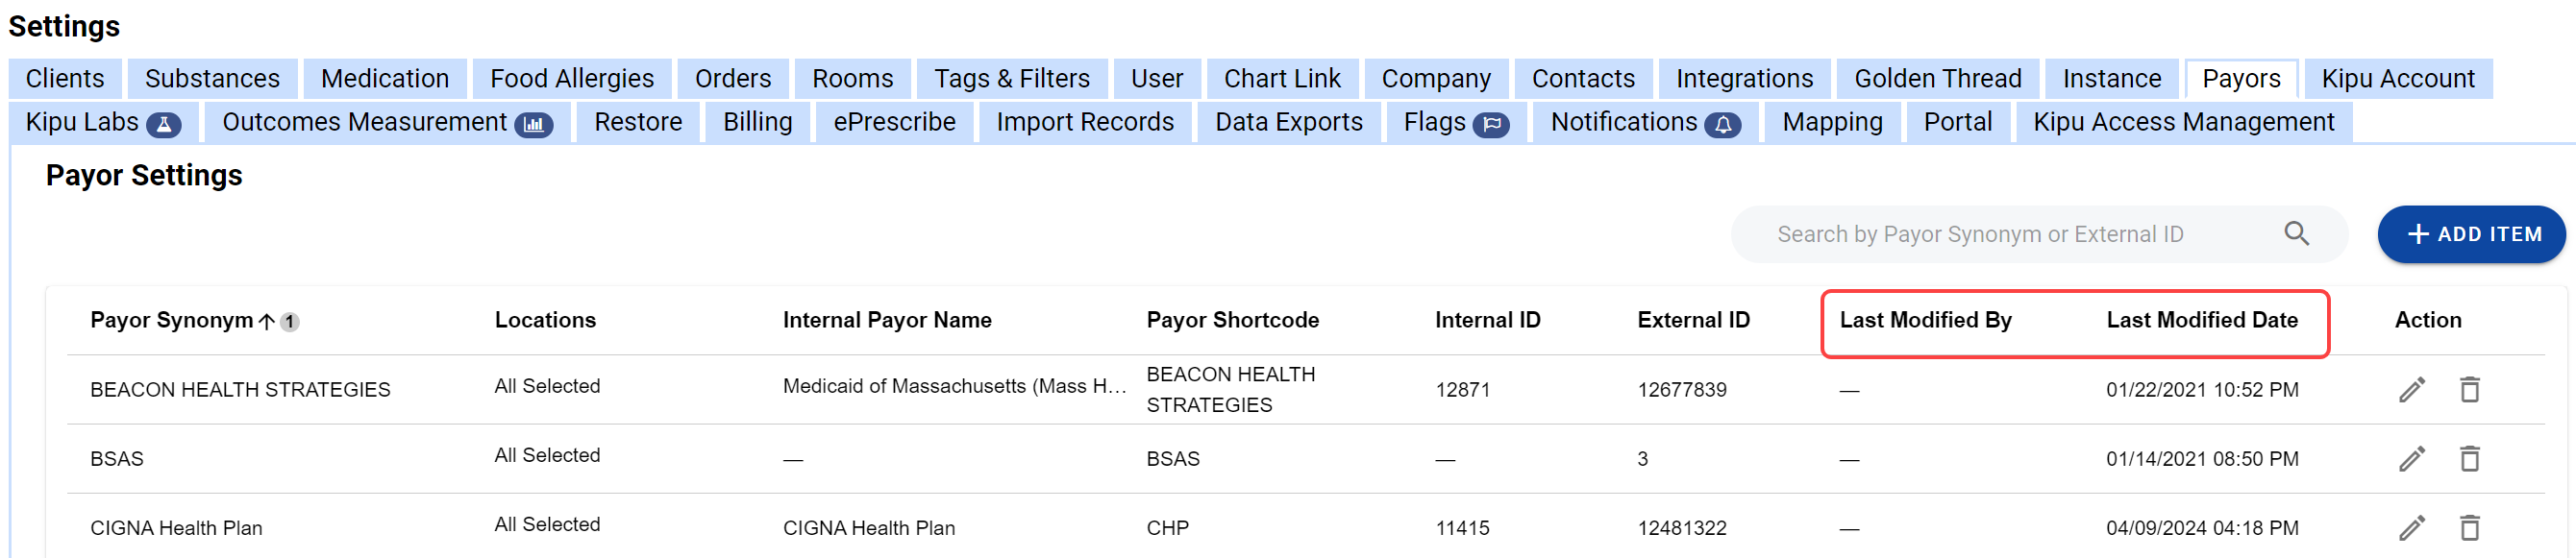Edit the CIGNA Health Plan entry
Screen dimensions: 2576x558
click(x=2411, y=527)
